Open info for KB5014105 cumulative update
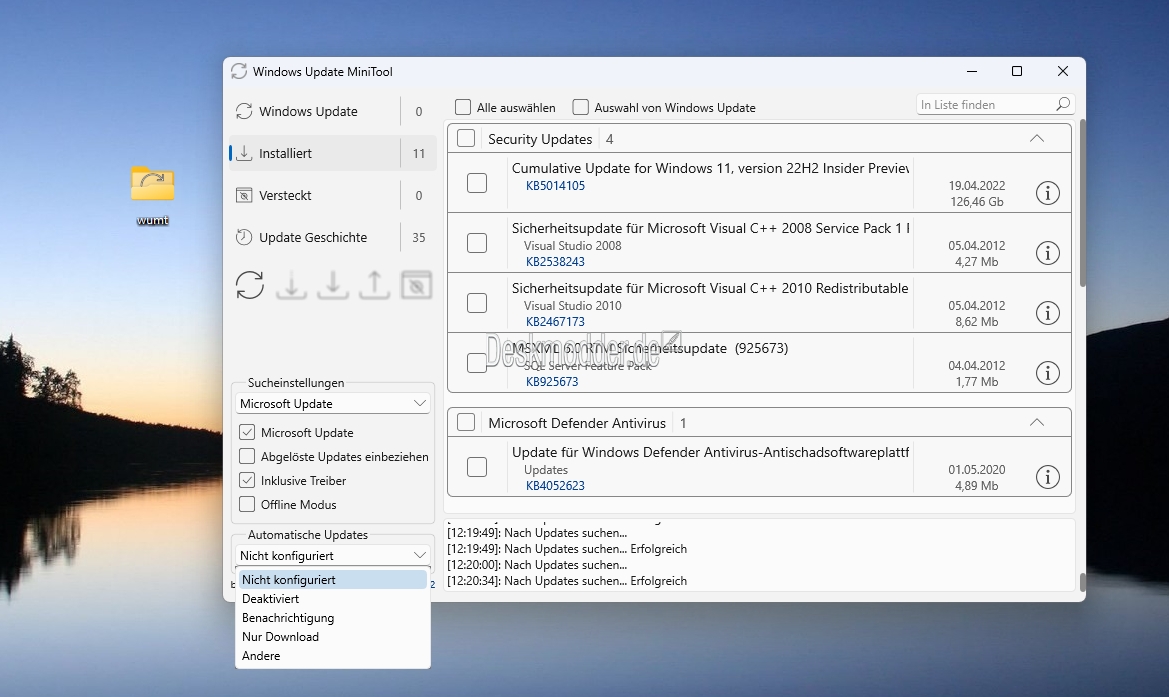This screenshot has width=1169, height=697. tap(1047, 193)
